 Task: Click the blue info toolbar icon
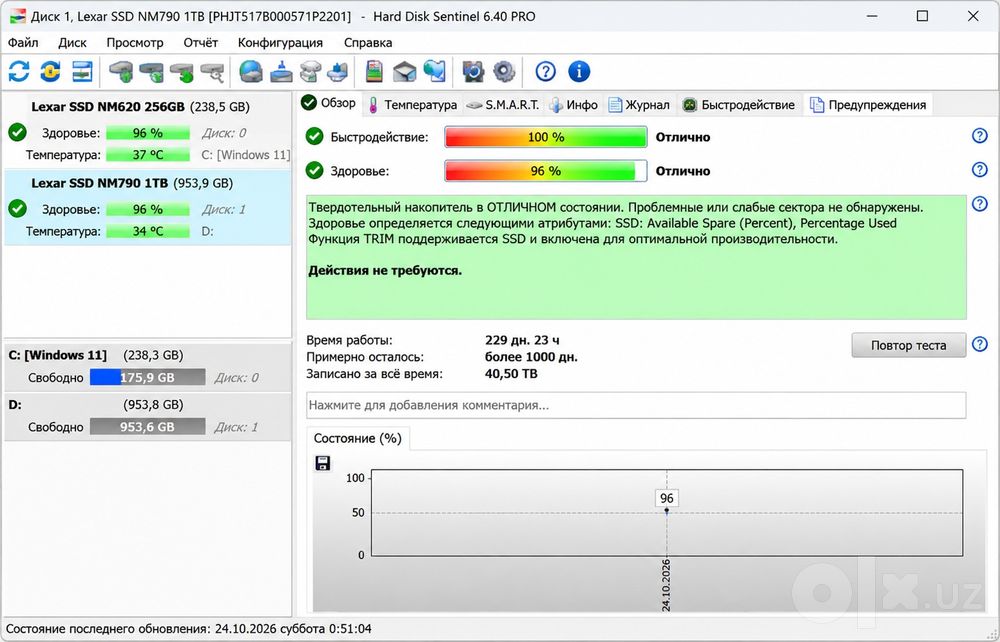point(579,71)
